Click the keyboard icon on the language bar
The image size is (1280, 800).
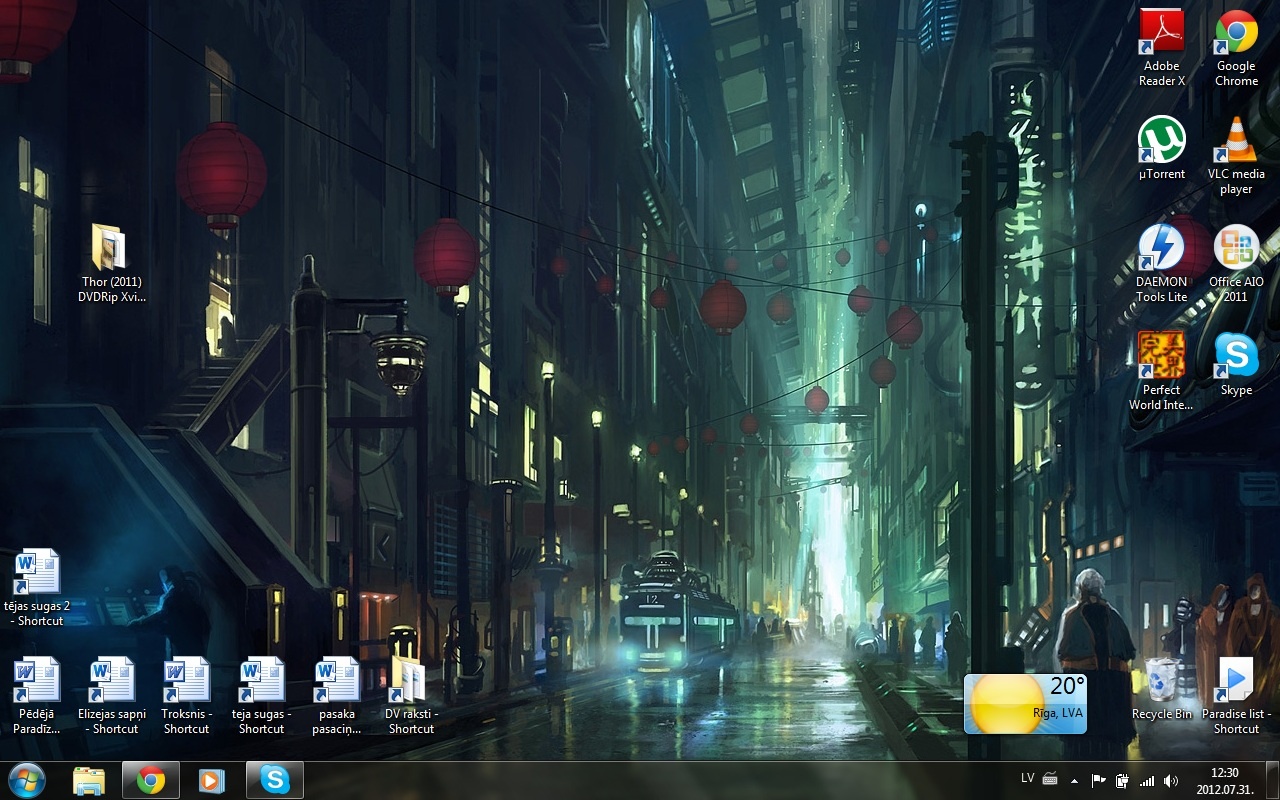pos(1050,779)
